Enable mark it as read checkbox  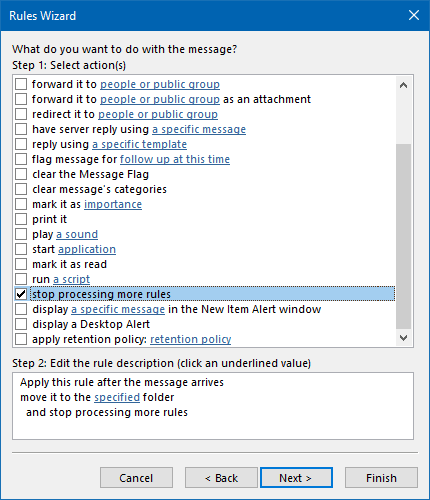pyautogui.click(x=21, y=264)
